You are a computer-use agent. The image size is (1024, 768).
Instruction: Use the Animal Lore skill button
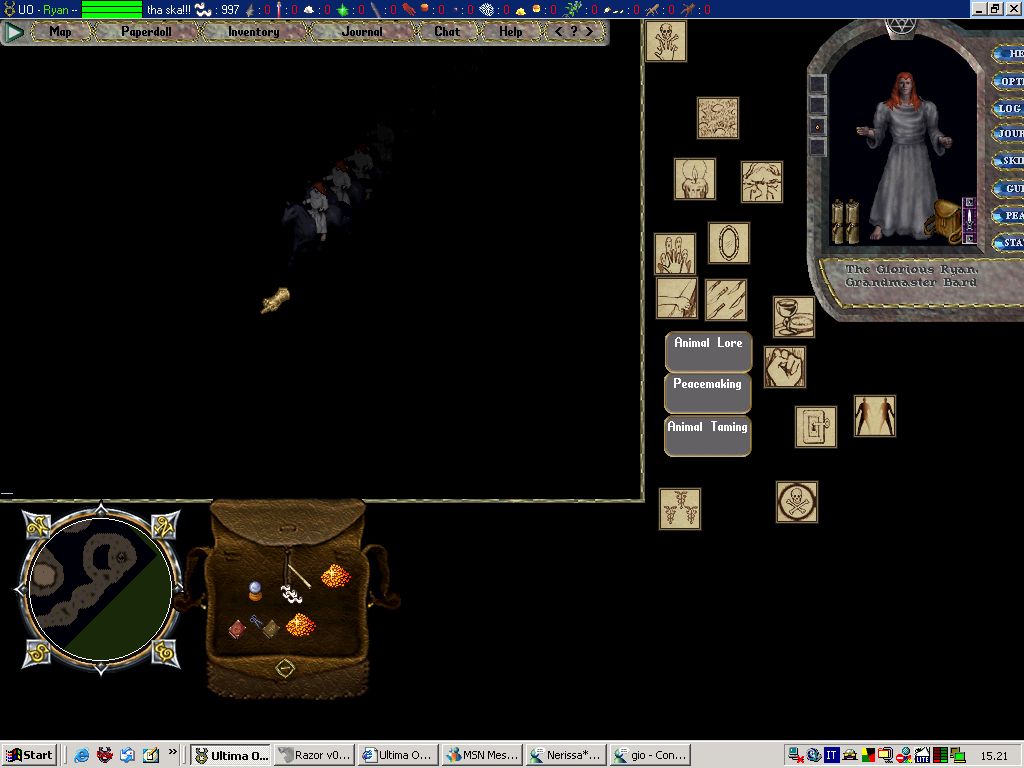tap(708, 351)
